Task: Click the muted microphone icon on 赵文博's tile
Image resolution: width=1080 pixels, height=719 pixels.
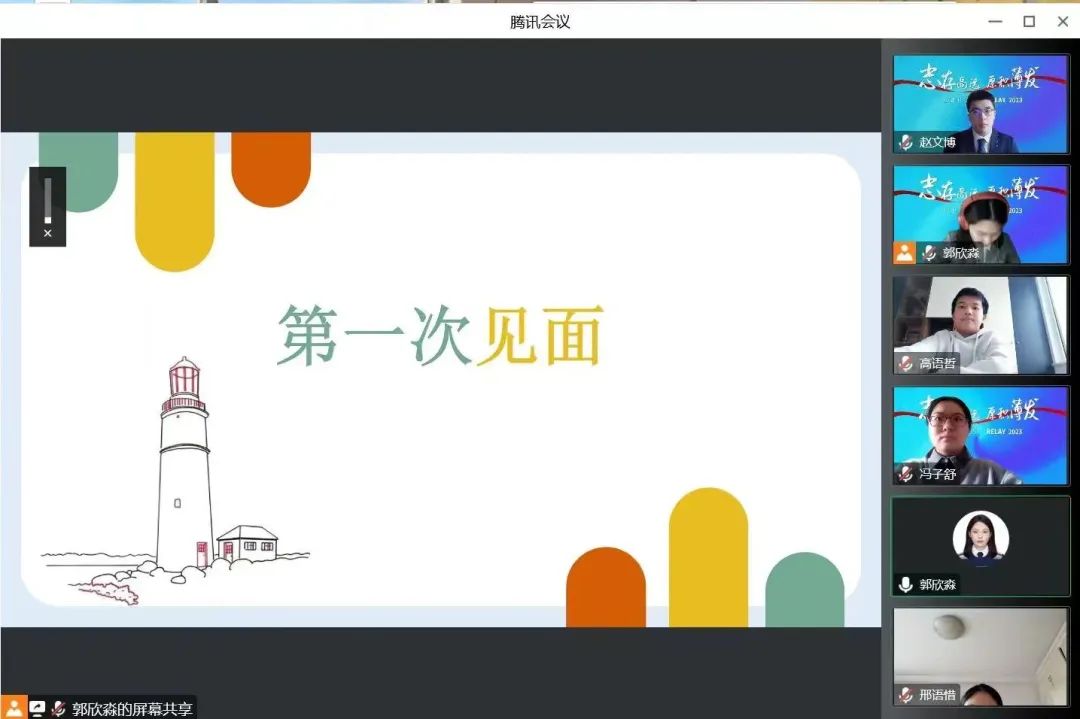Action: 906,143
